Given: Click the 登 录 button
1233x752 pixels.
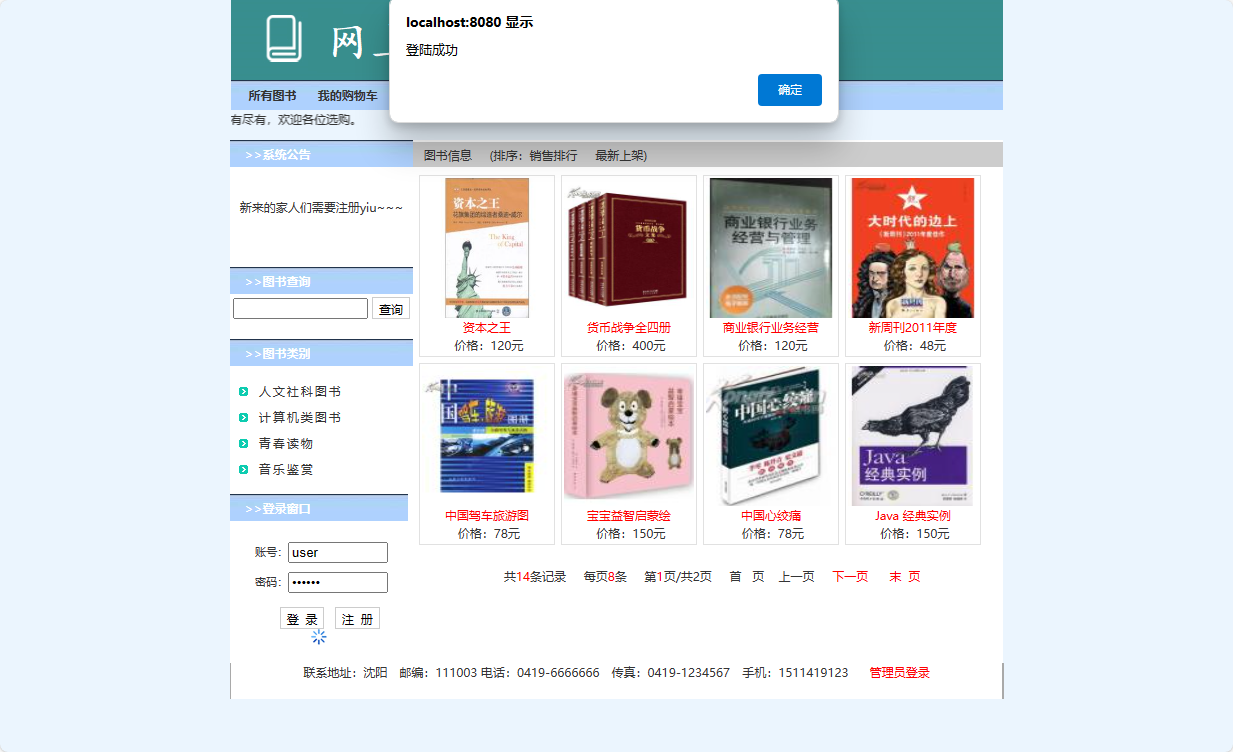Looking at the screenshot, I should click(301, 618).
